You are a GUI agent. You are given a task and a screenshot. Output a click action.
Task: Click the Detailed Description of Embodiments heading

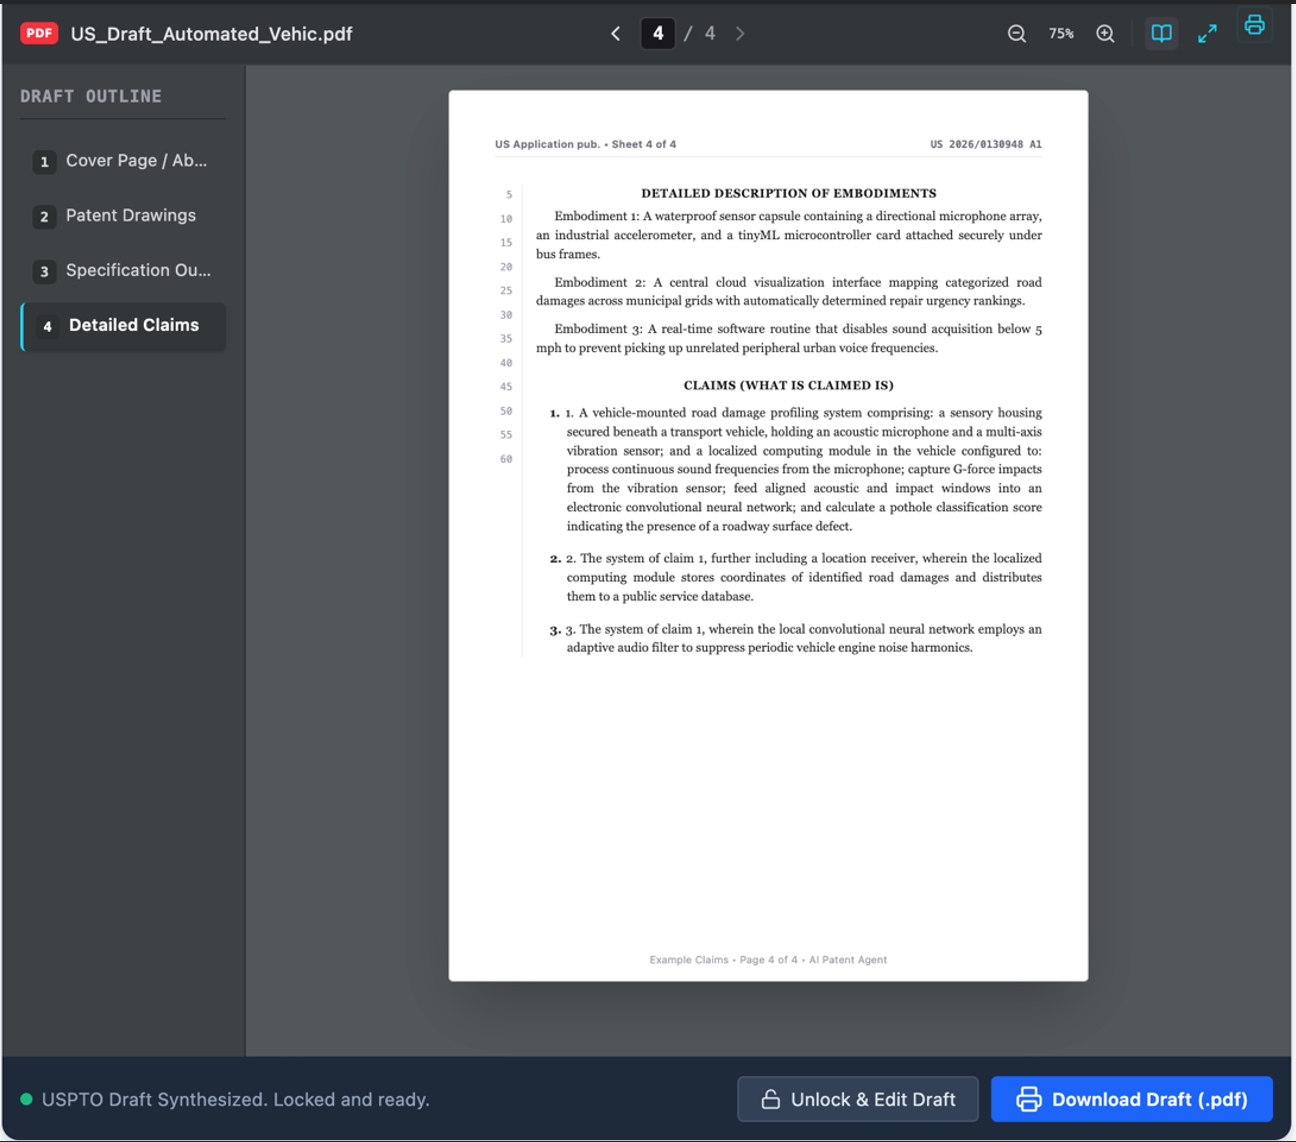coord(788,193)
